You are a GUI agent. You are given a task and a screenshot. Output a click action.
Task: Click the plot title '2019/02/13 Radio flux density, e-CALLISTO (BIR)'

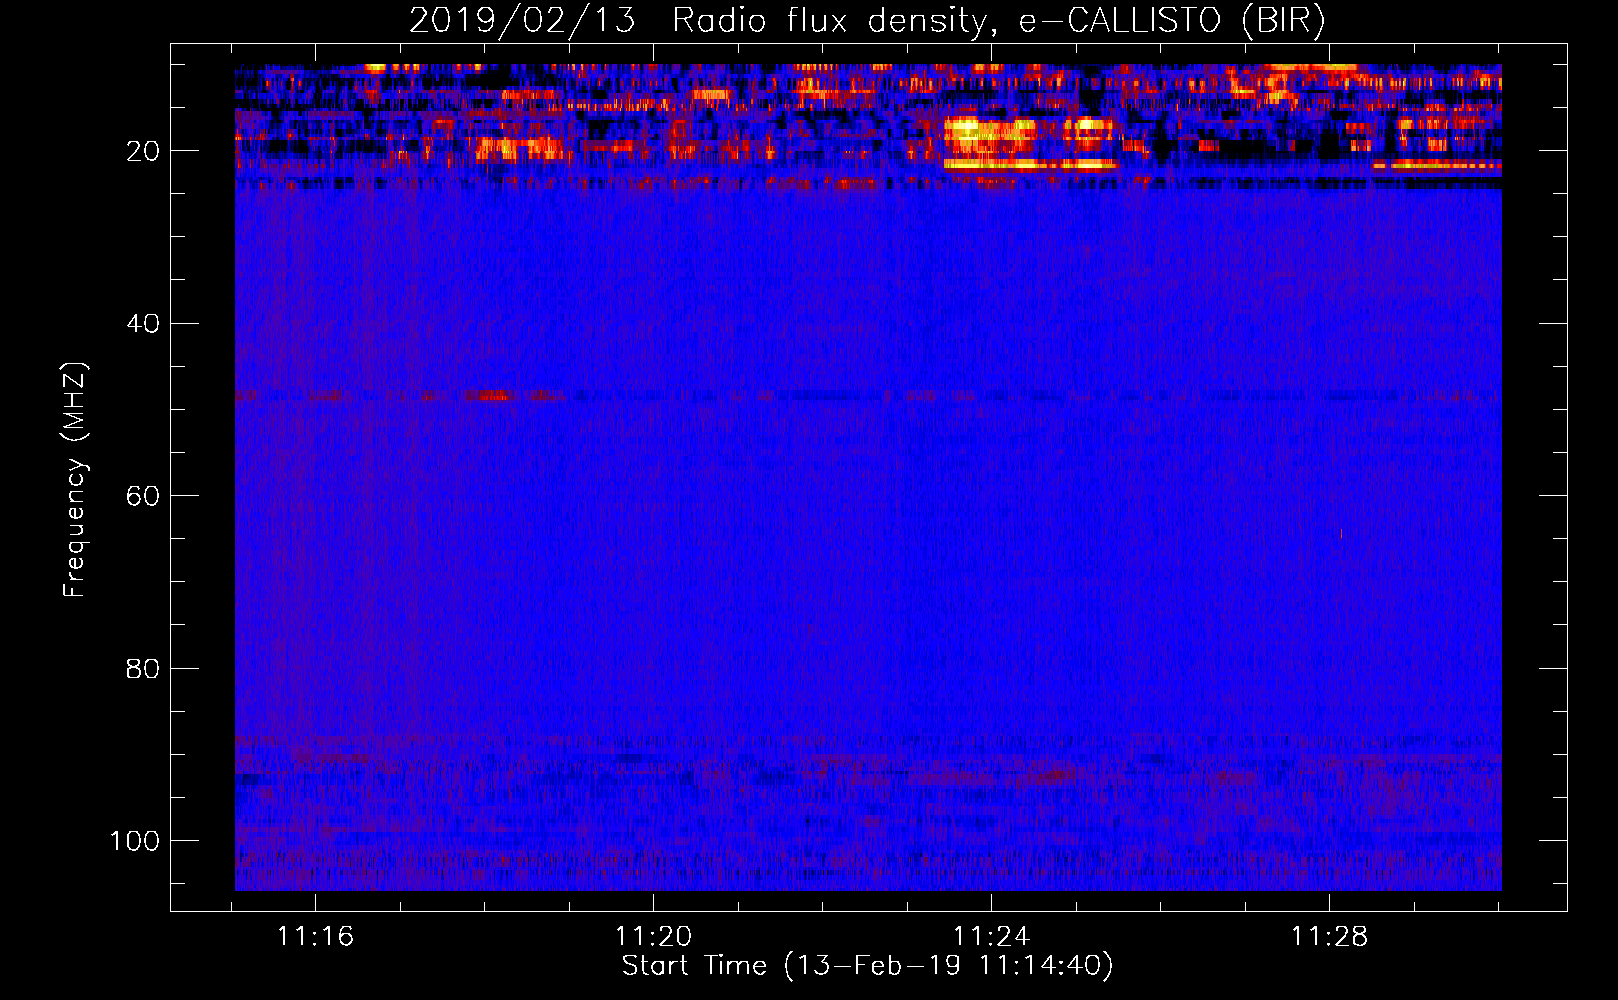tap(867, 21)
